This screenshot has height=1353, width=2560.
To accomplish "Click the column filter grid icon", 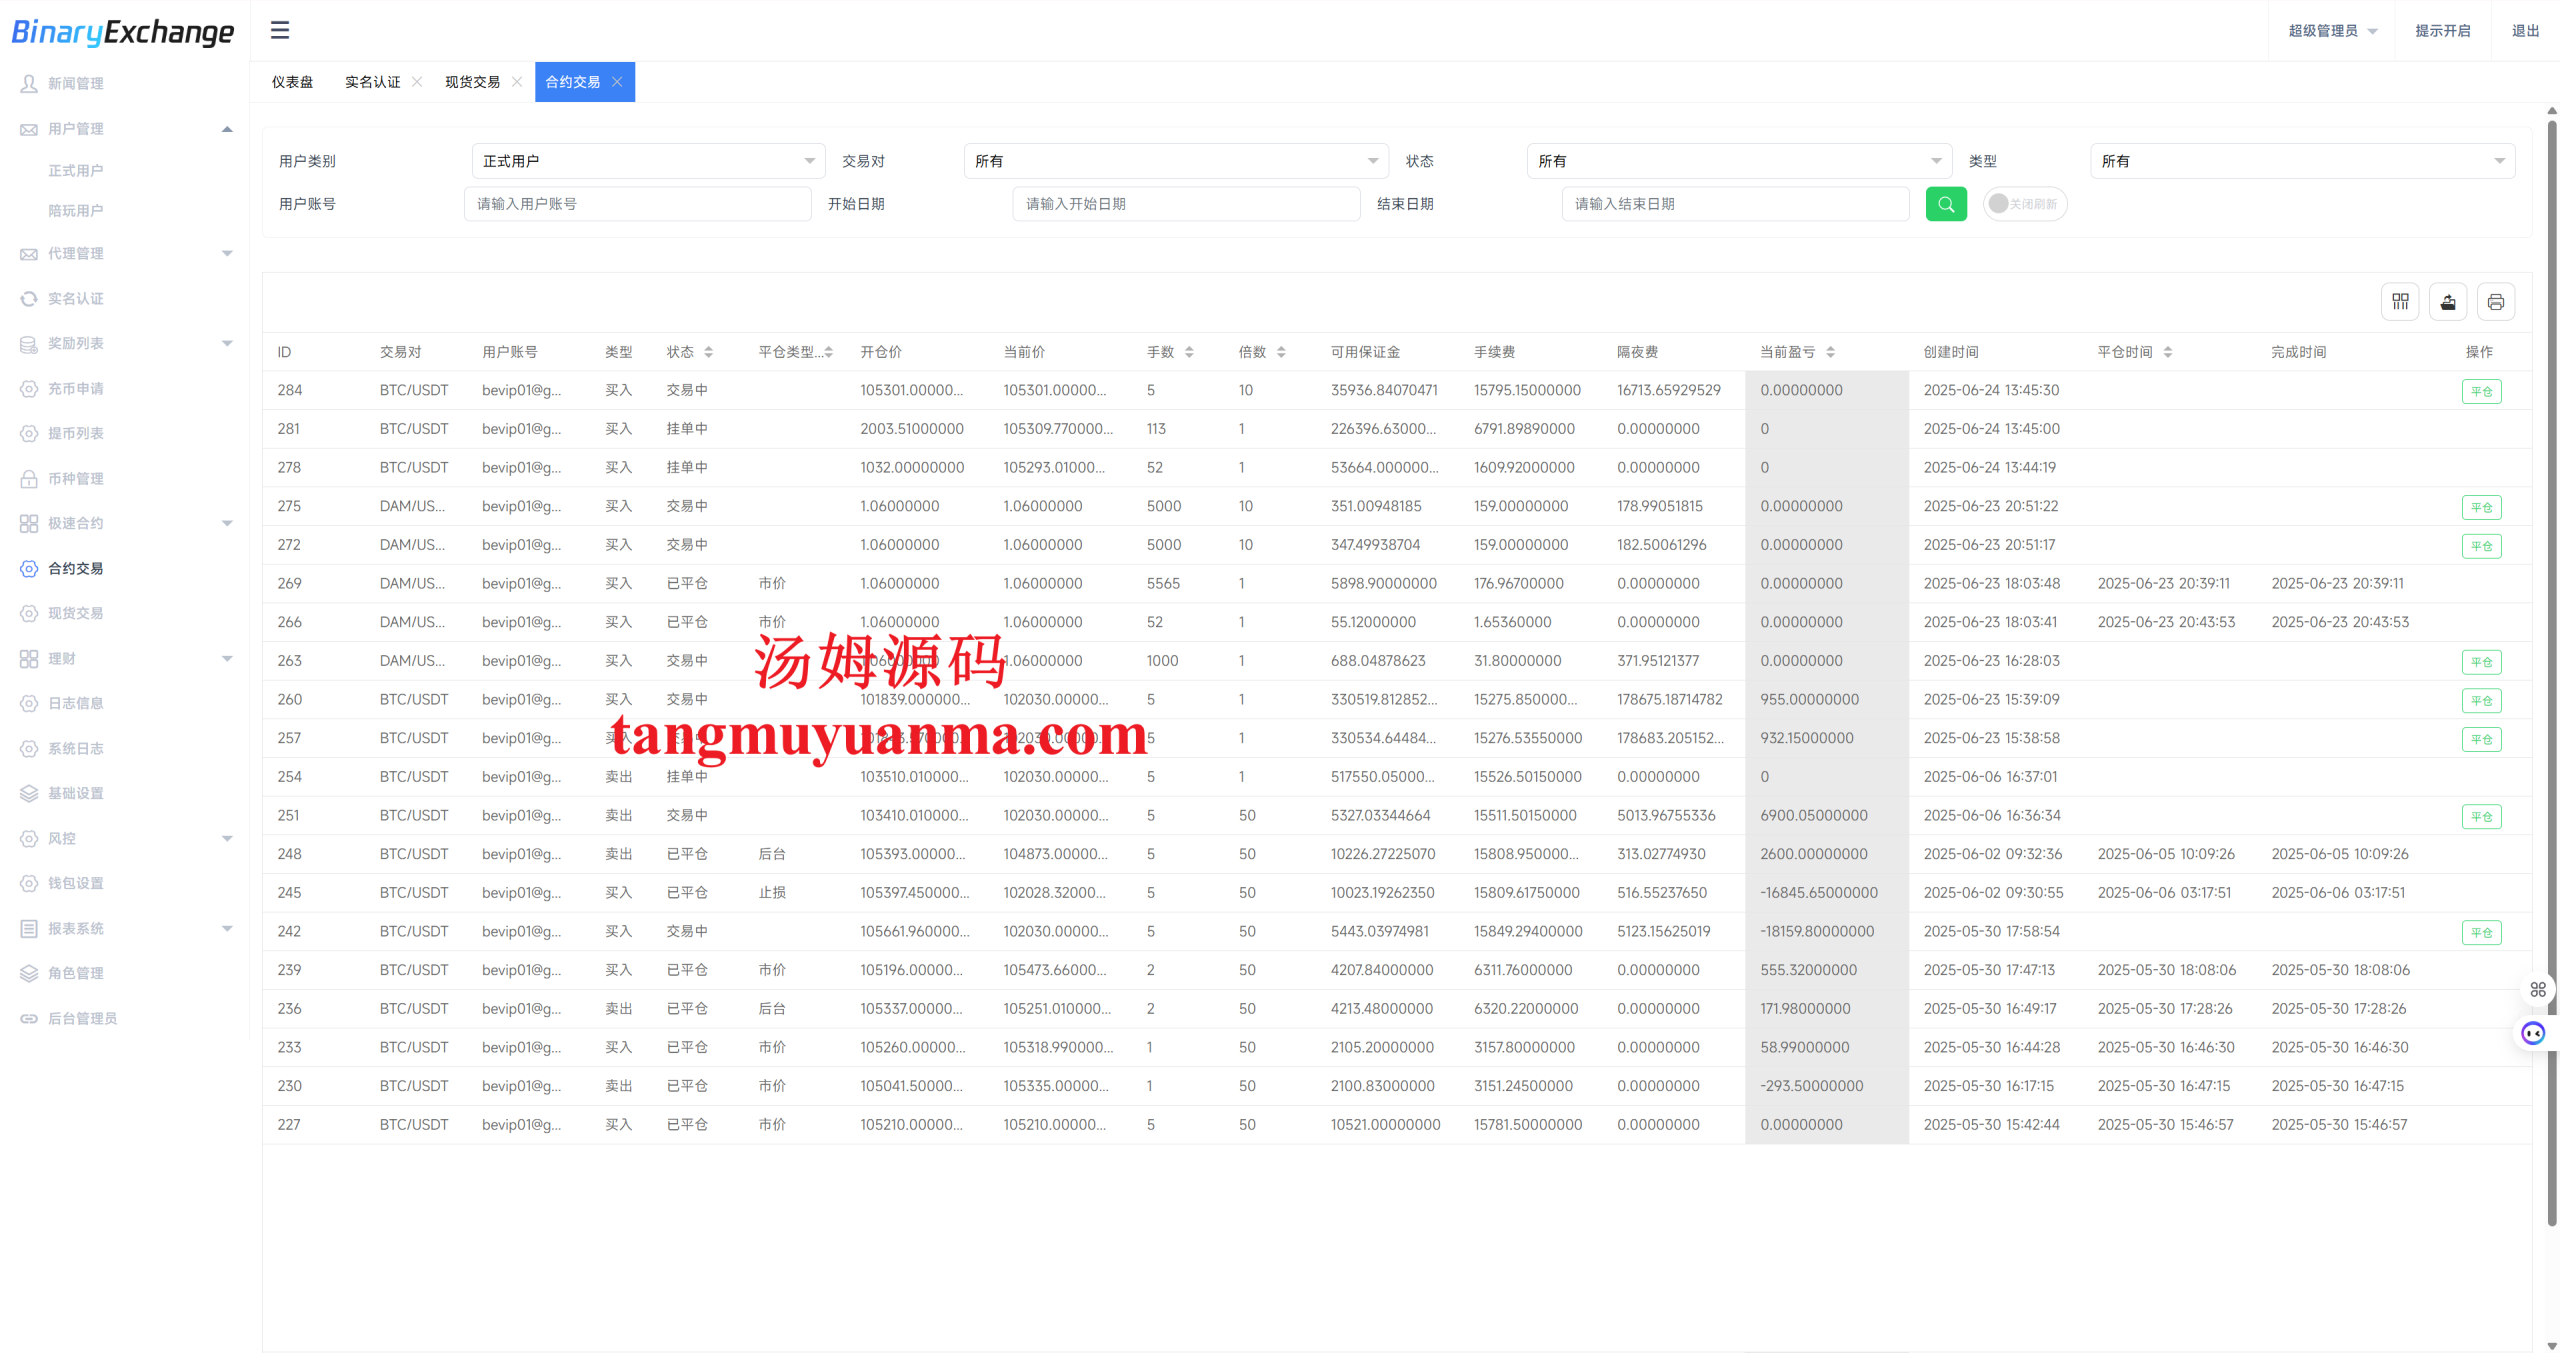I will [2399, 302].
